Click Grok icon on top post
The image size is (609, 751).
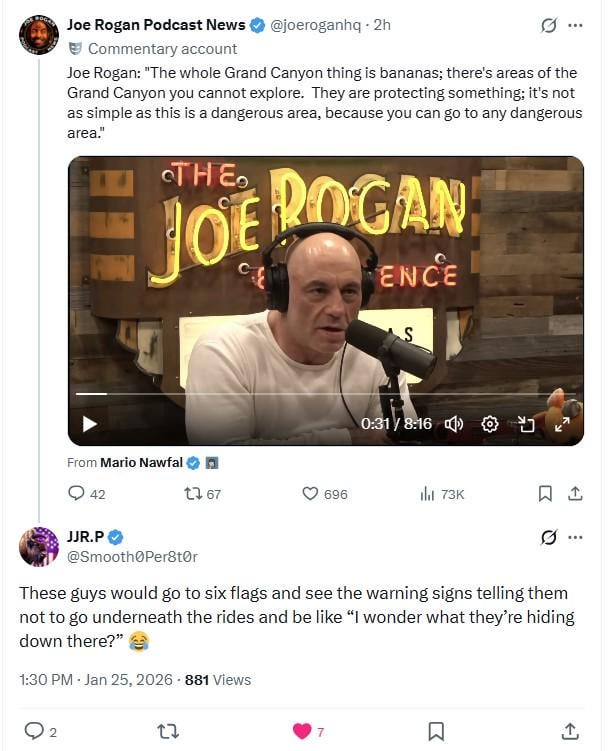point(548,26)
